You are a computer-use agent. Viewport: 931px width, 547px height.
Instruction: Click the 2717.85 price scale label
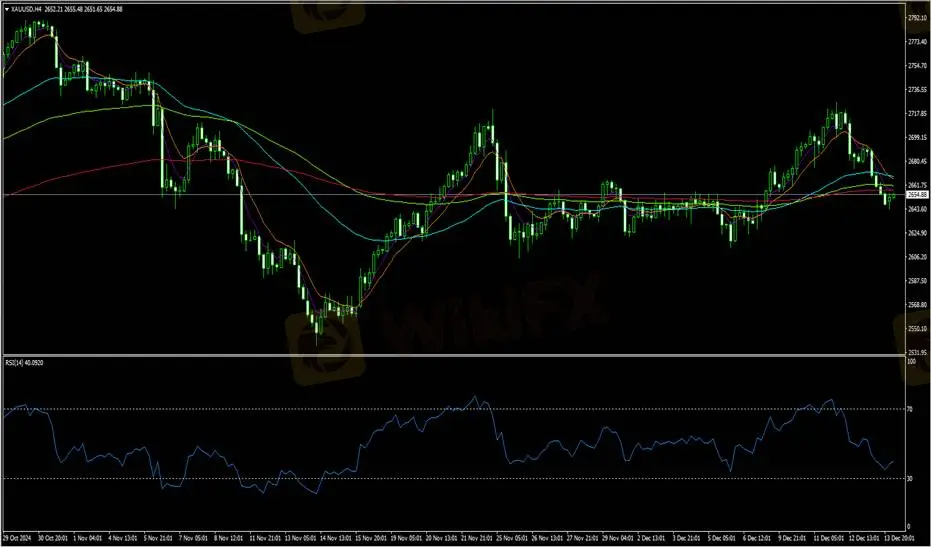click(916, 114)
